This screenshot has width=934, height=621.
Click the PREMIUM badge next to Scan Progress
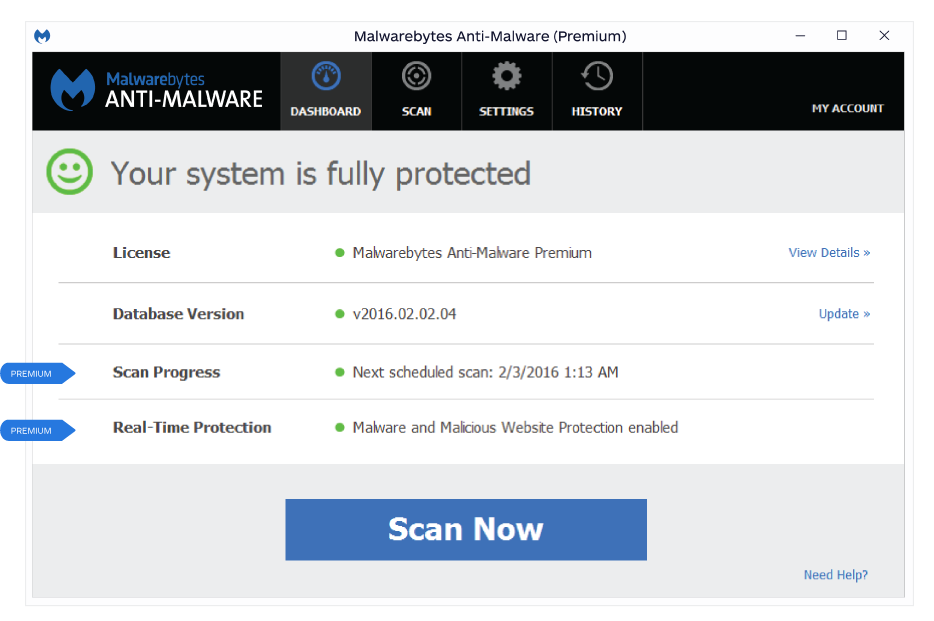[x=30, y=373]
